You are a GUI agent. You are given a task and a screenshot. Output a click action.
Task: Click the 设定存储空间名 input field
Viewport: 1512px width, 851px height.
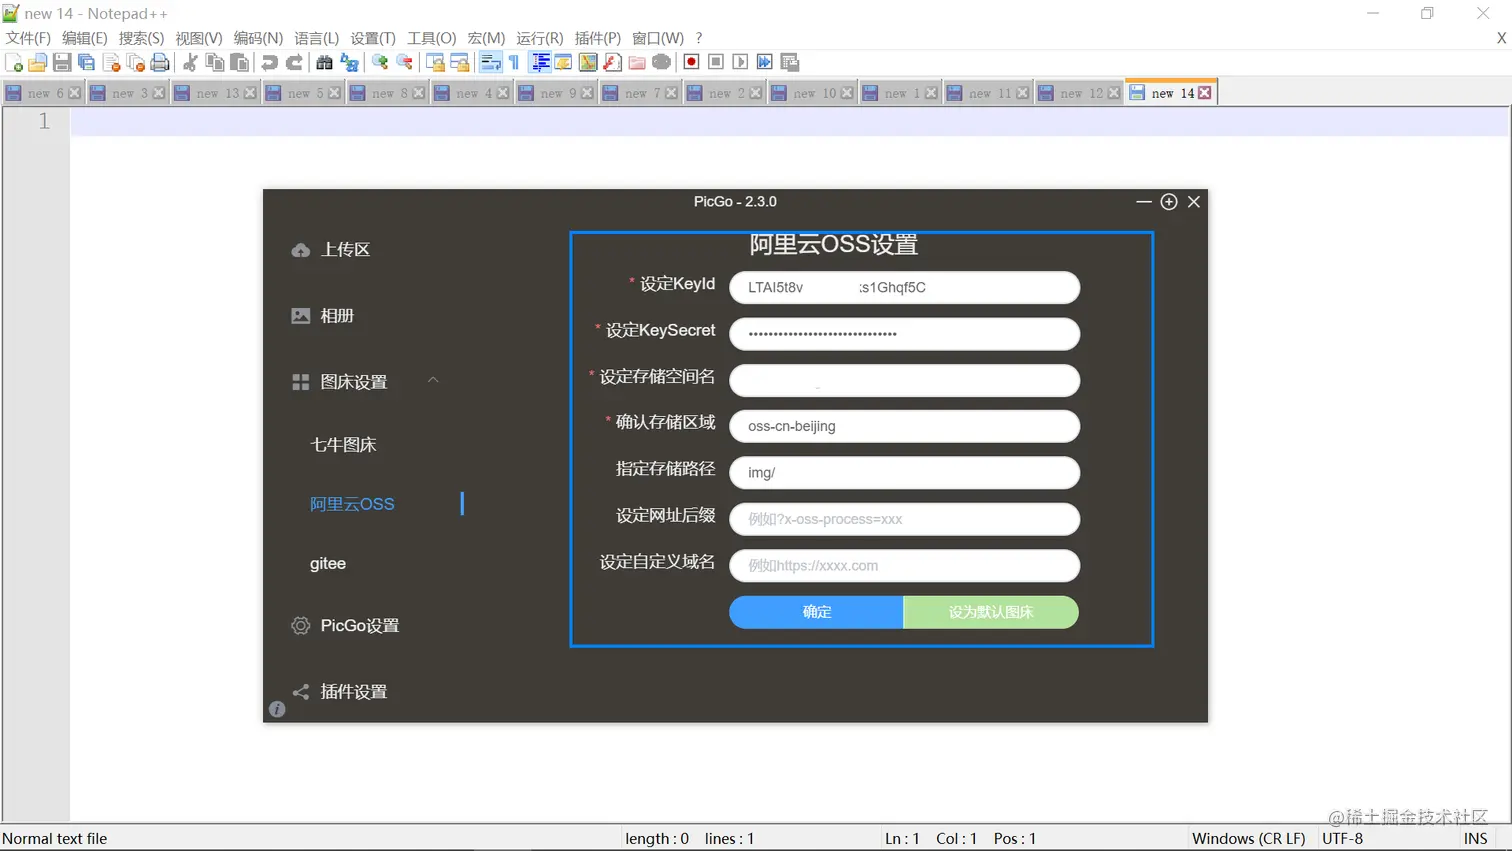click(x=904, y=380)
